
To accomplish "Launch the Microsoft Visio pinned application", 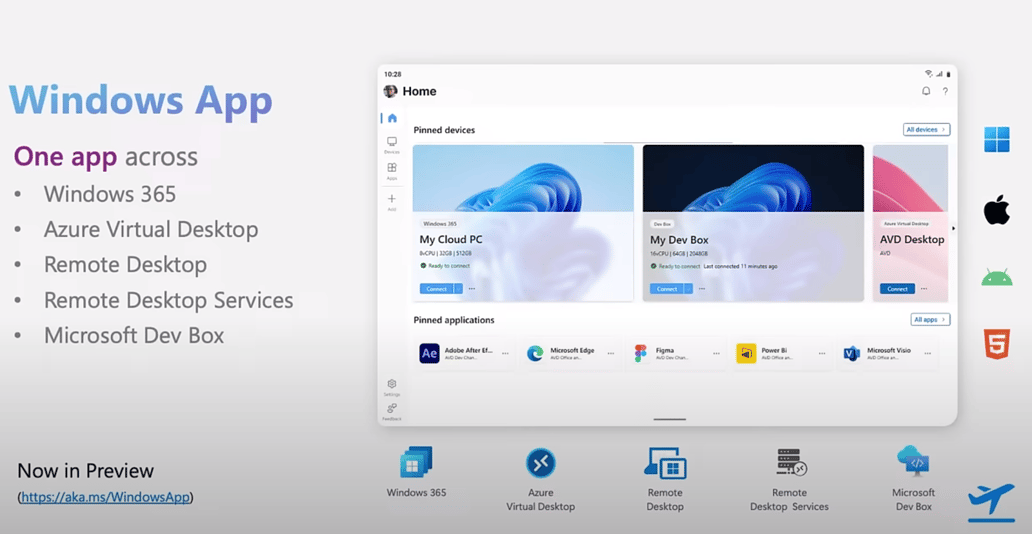I will point(852,354).
